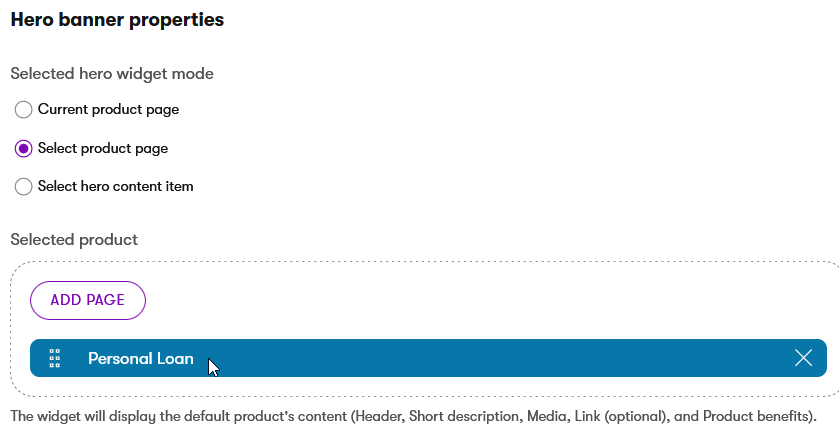Click the Select product page radio circle
The image size is (839, 437).
(x=23, y=148)
